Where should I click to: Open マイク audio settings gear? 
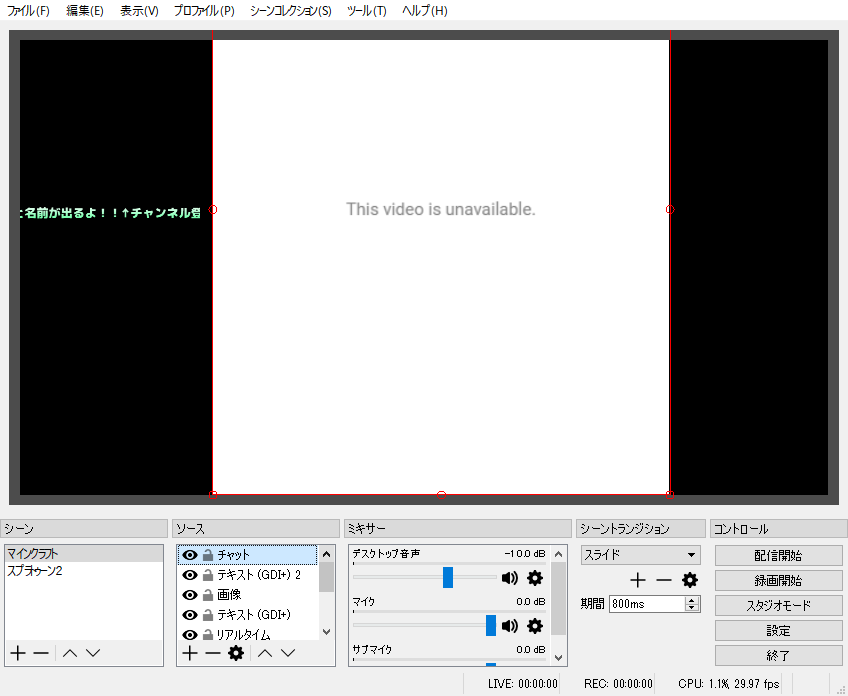535,625
